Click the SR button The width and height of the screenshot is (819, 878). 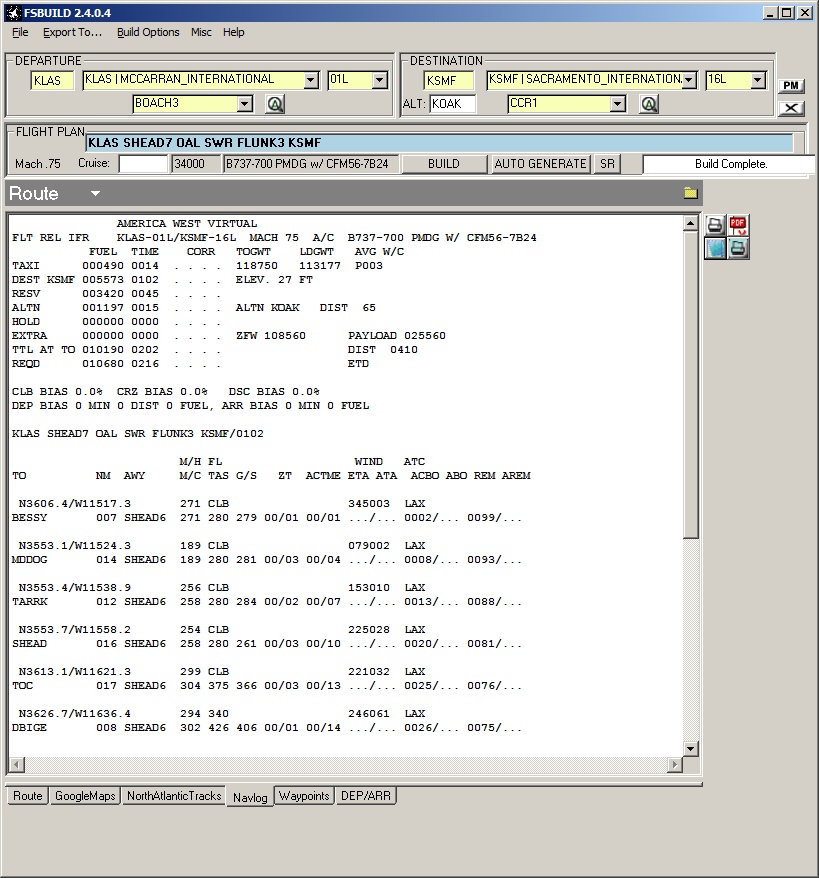point(607,164)
